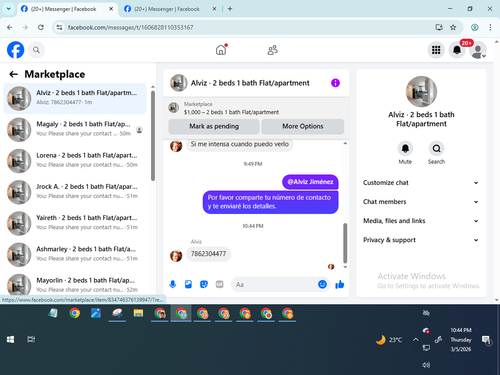The width and height of the screenshot is (500, 375).
Task: Choose a GIF from the GIF icon
Action: coord(219,284)
